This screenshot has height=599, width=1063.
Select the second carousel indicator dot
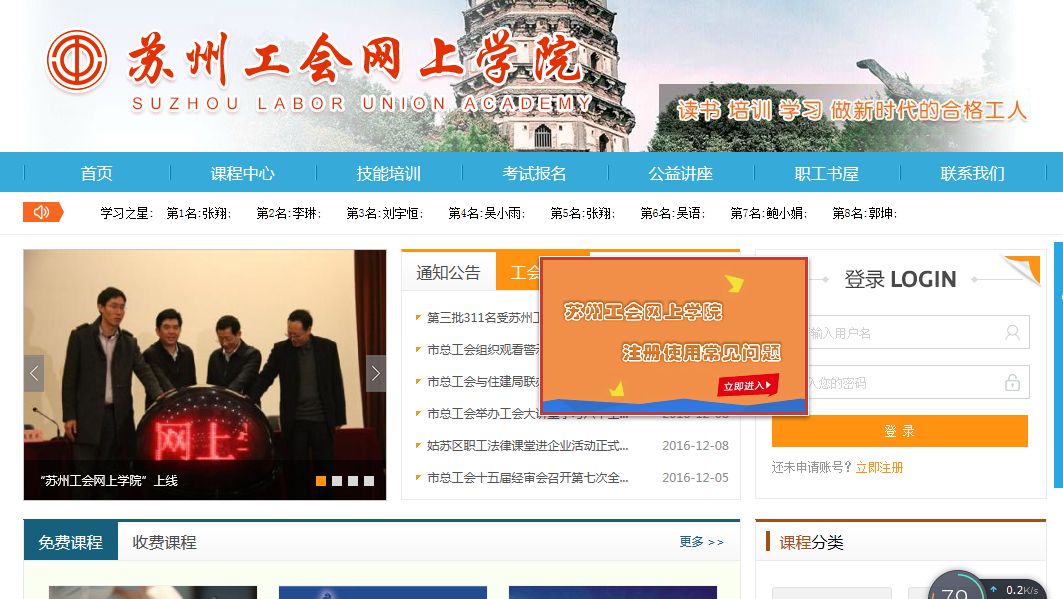point(337,481)
